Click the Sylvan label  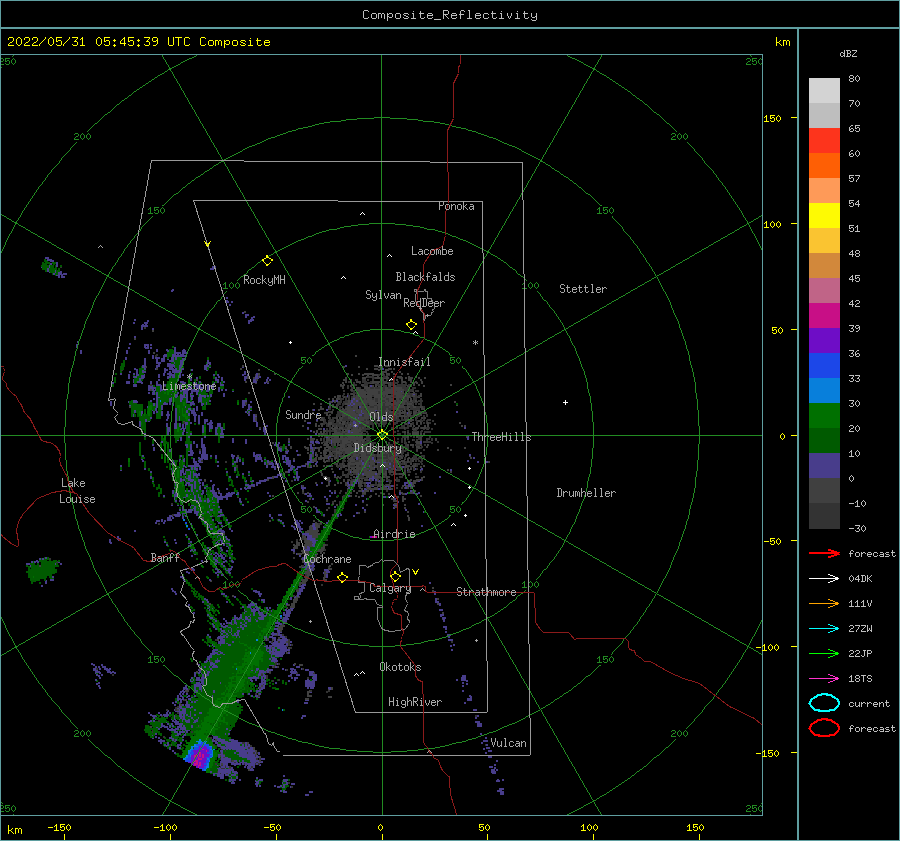coord(383,295)
